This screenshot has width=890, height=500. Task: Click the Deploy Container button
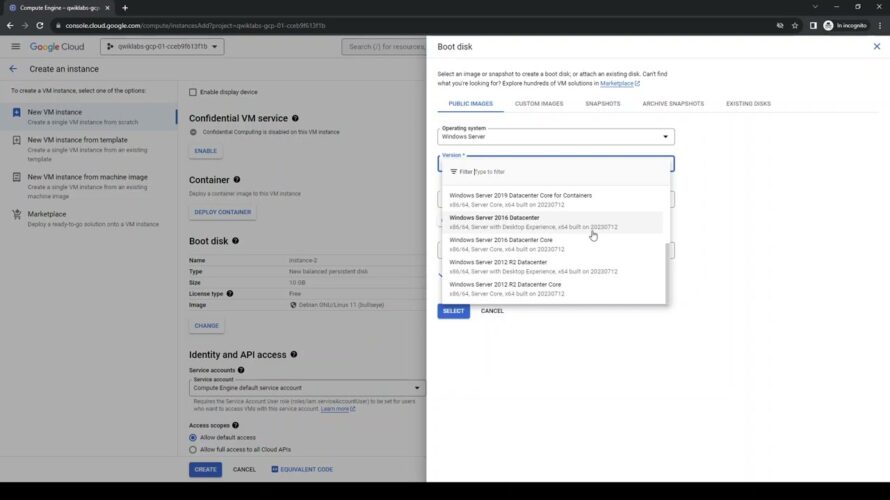pyautogui.click(x=222, y=212)
